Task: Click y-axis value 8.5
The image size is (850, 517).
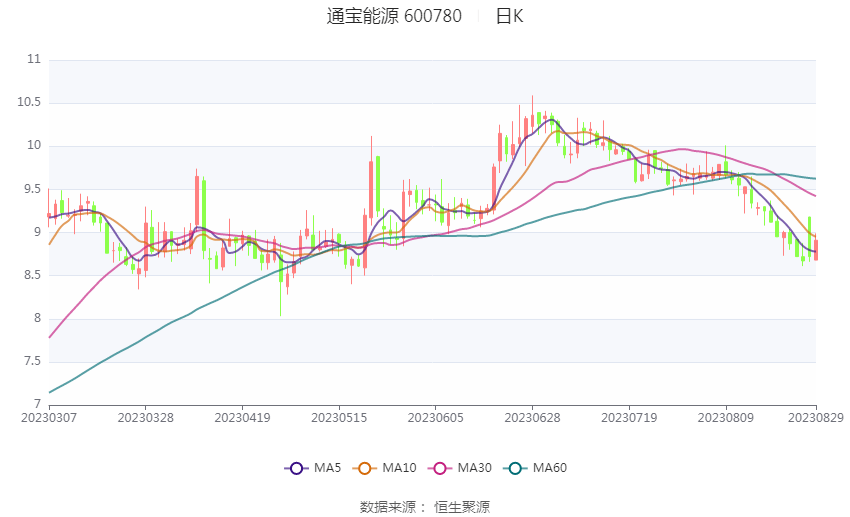Action: [32, 275]
